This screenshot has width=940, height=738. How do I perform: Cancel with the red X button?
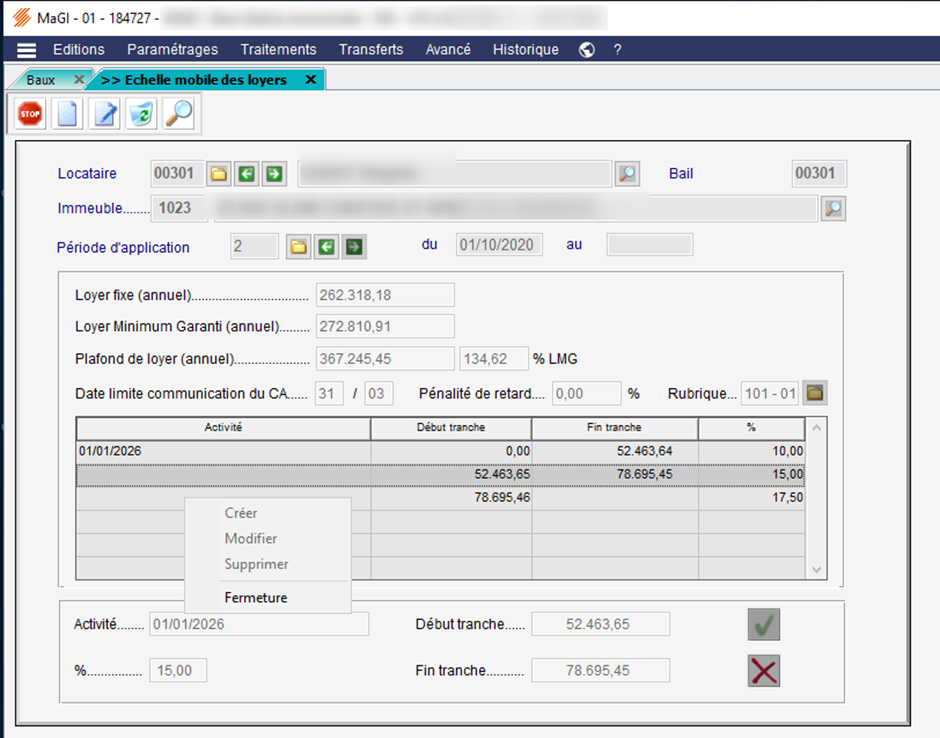coord(764,671)
